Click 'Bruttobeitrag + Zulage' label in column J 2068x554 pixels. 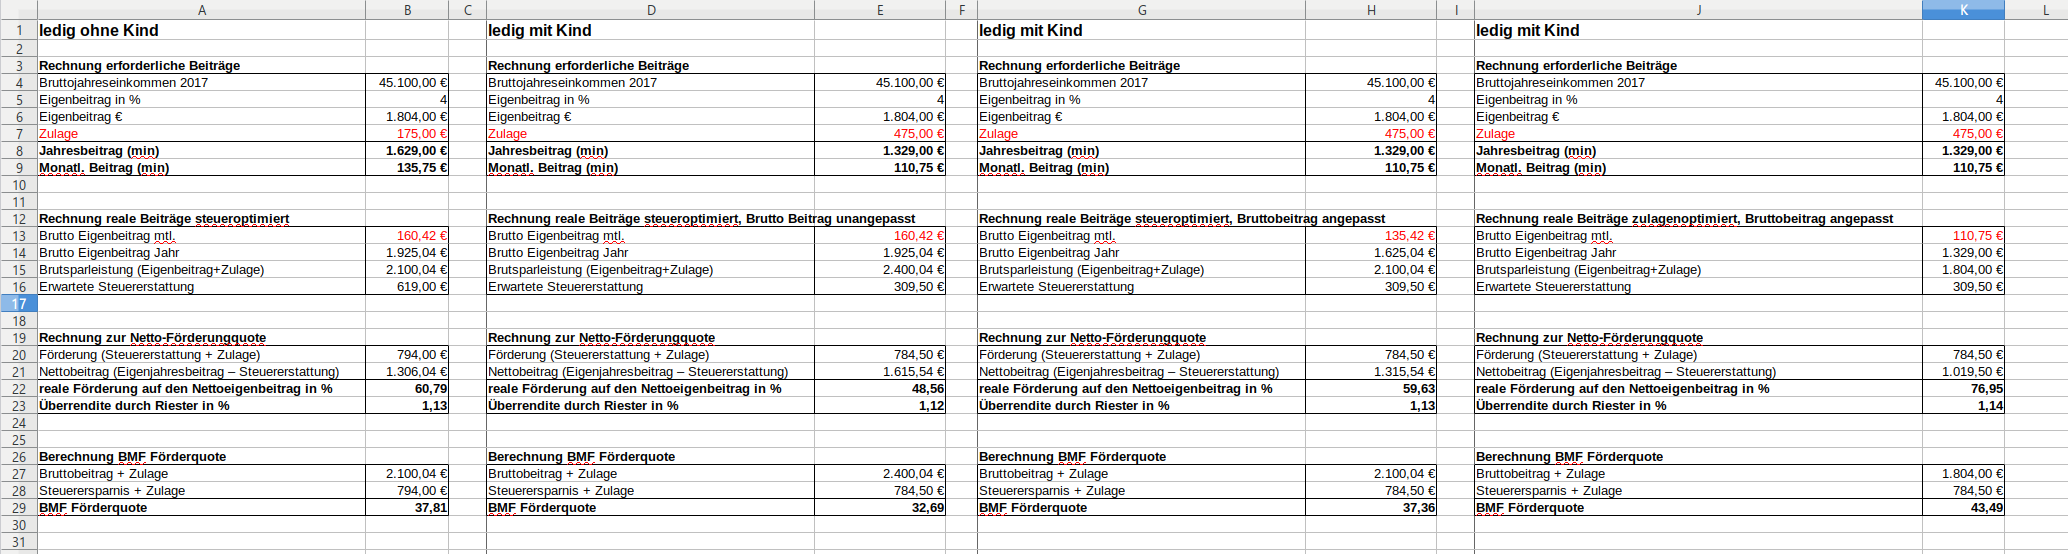pos(1540,474)
